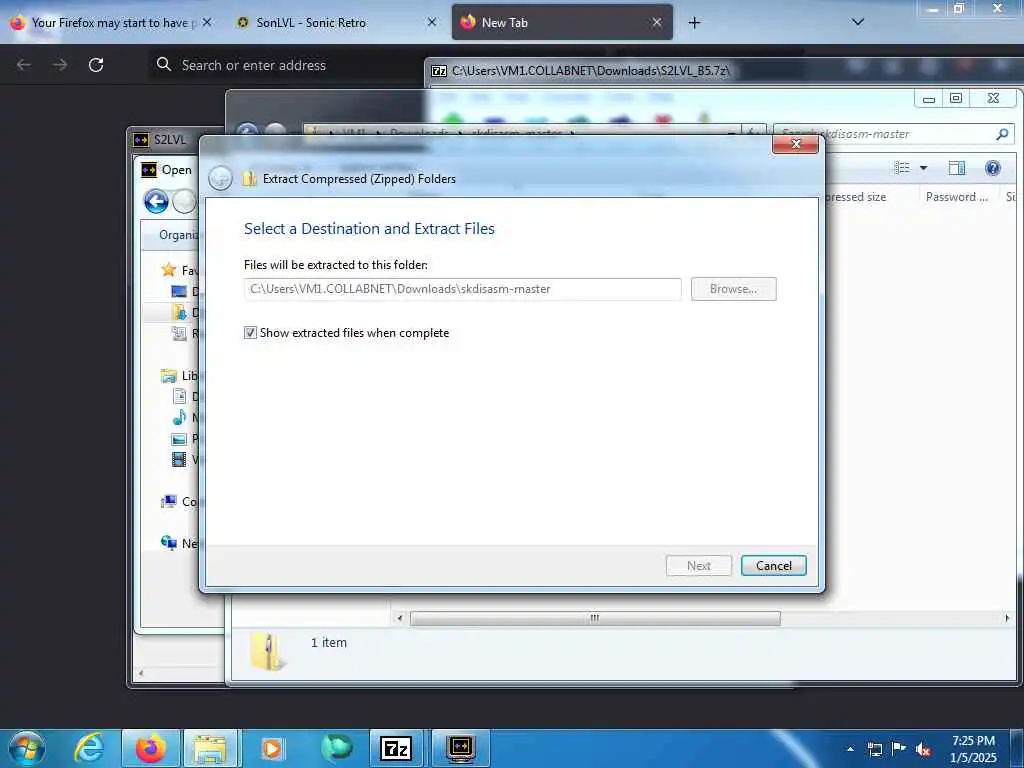Click the Firefox taskbar icon
Viewport: 1024px width, 768px height.
[151, 748]
